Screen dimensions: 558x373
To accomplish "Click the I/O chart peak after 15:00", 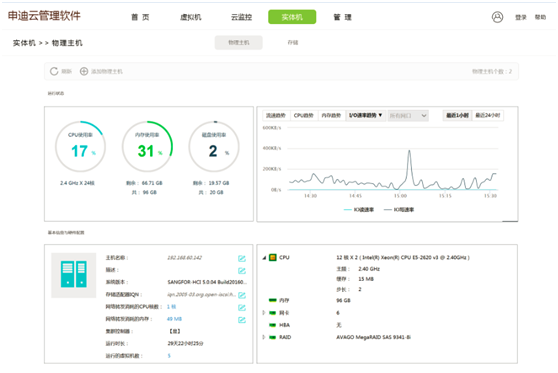I will pos(409,151).
